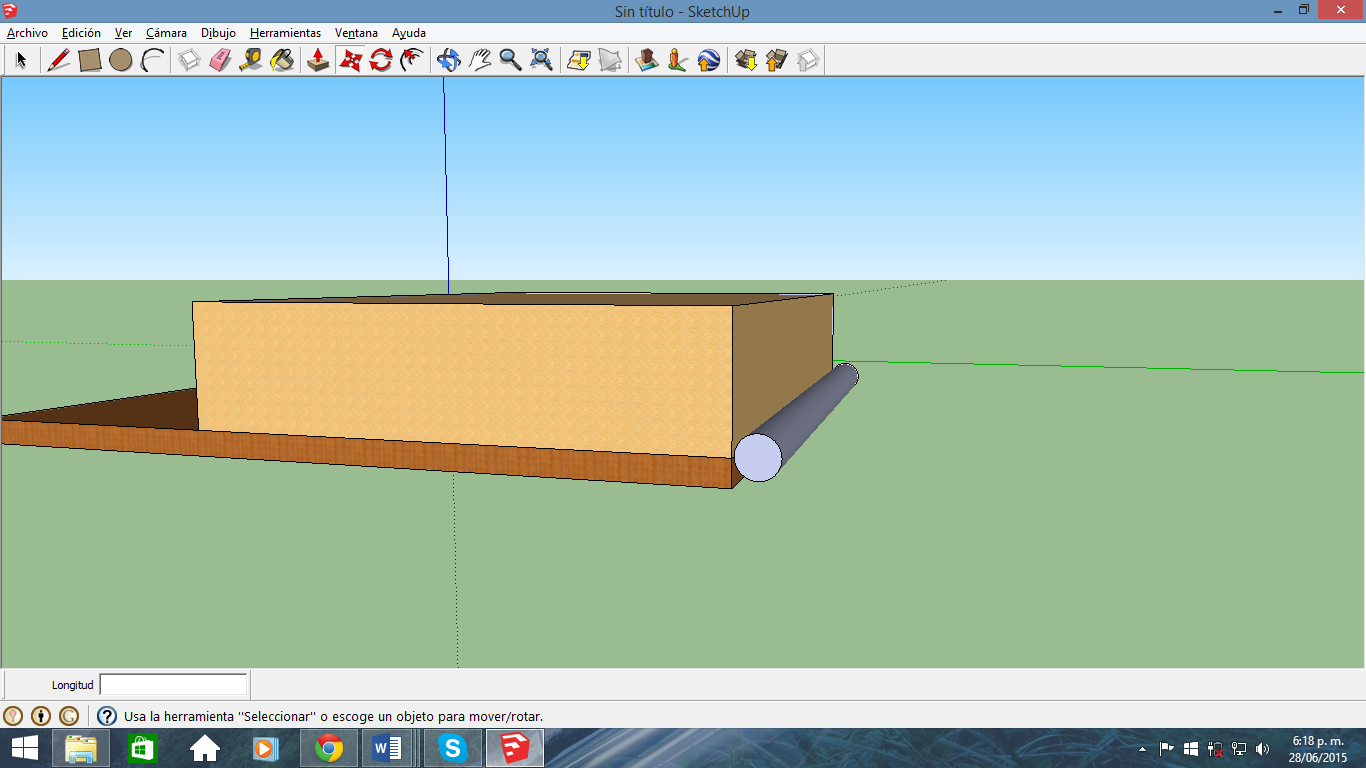The image size is (1366, 768).
Task: Click the Share Component icon
Action: pos(808,60)
